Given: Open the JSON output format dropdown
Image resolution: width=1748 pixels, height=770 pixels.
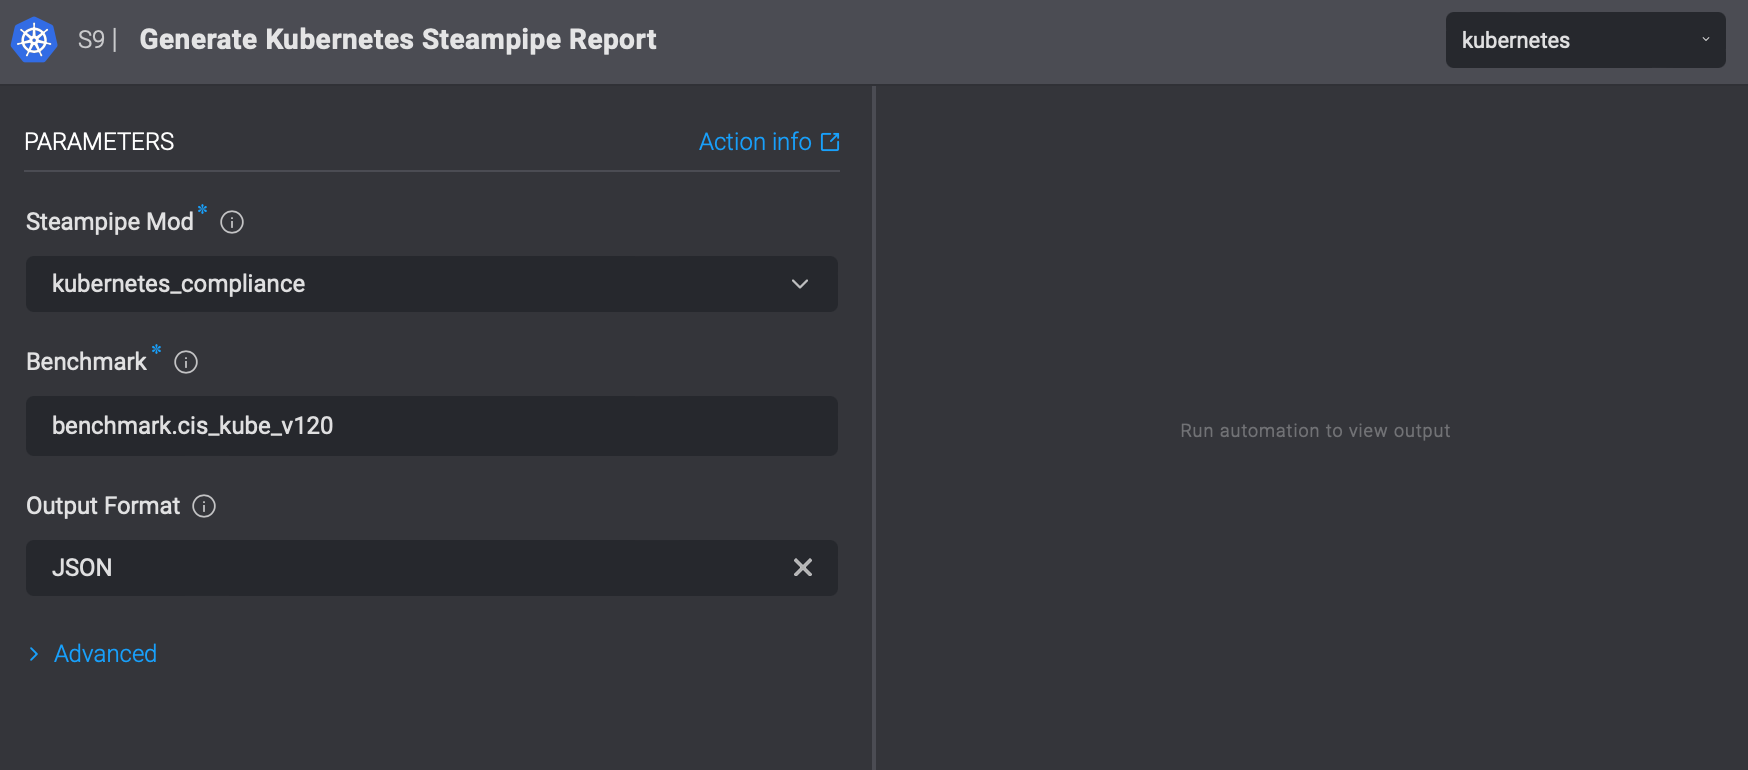Looking at the screenshot, I should [x=432, y=568].
